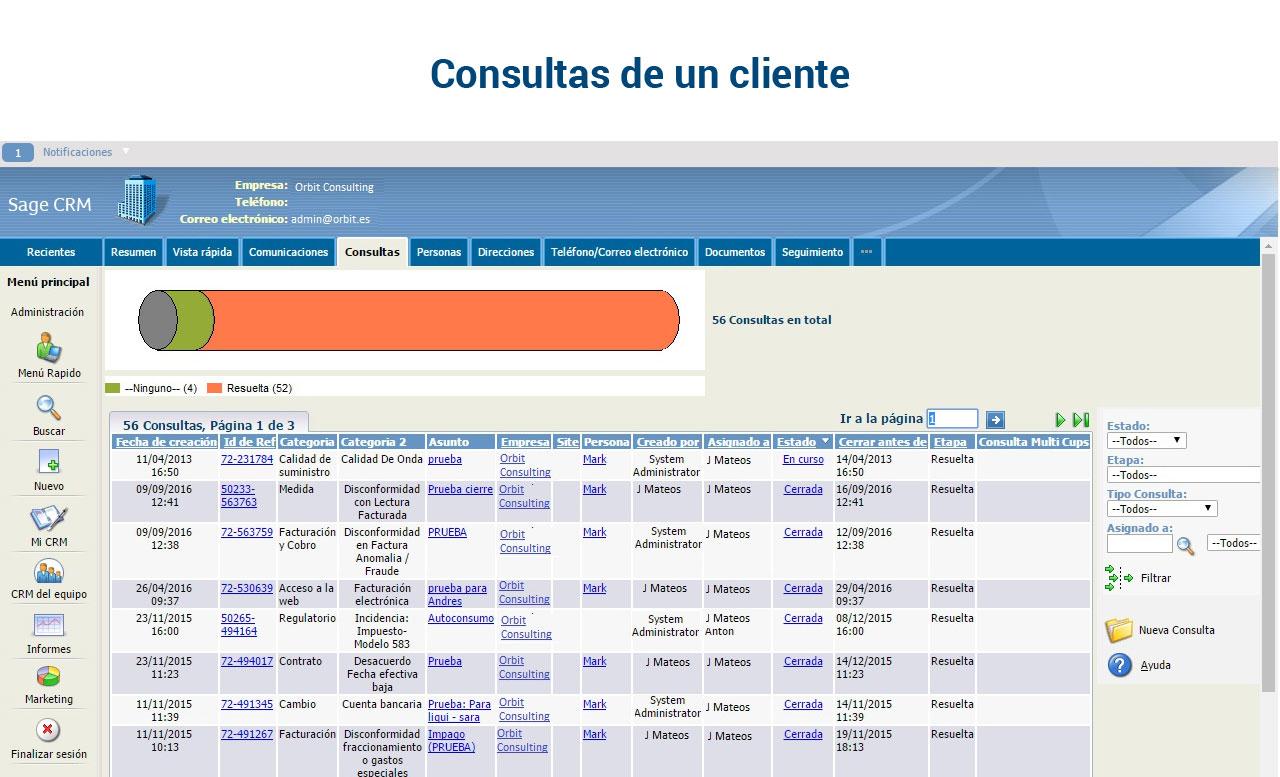Switch to the Seguimiento tab
The height and width of the screenshot is (777, 1280).
click(x=812, y=252)
